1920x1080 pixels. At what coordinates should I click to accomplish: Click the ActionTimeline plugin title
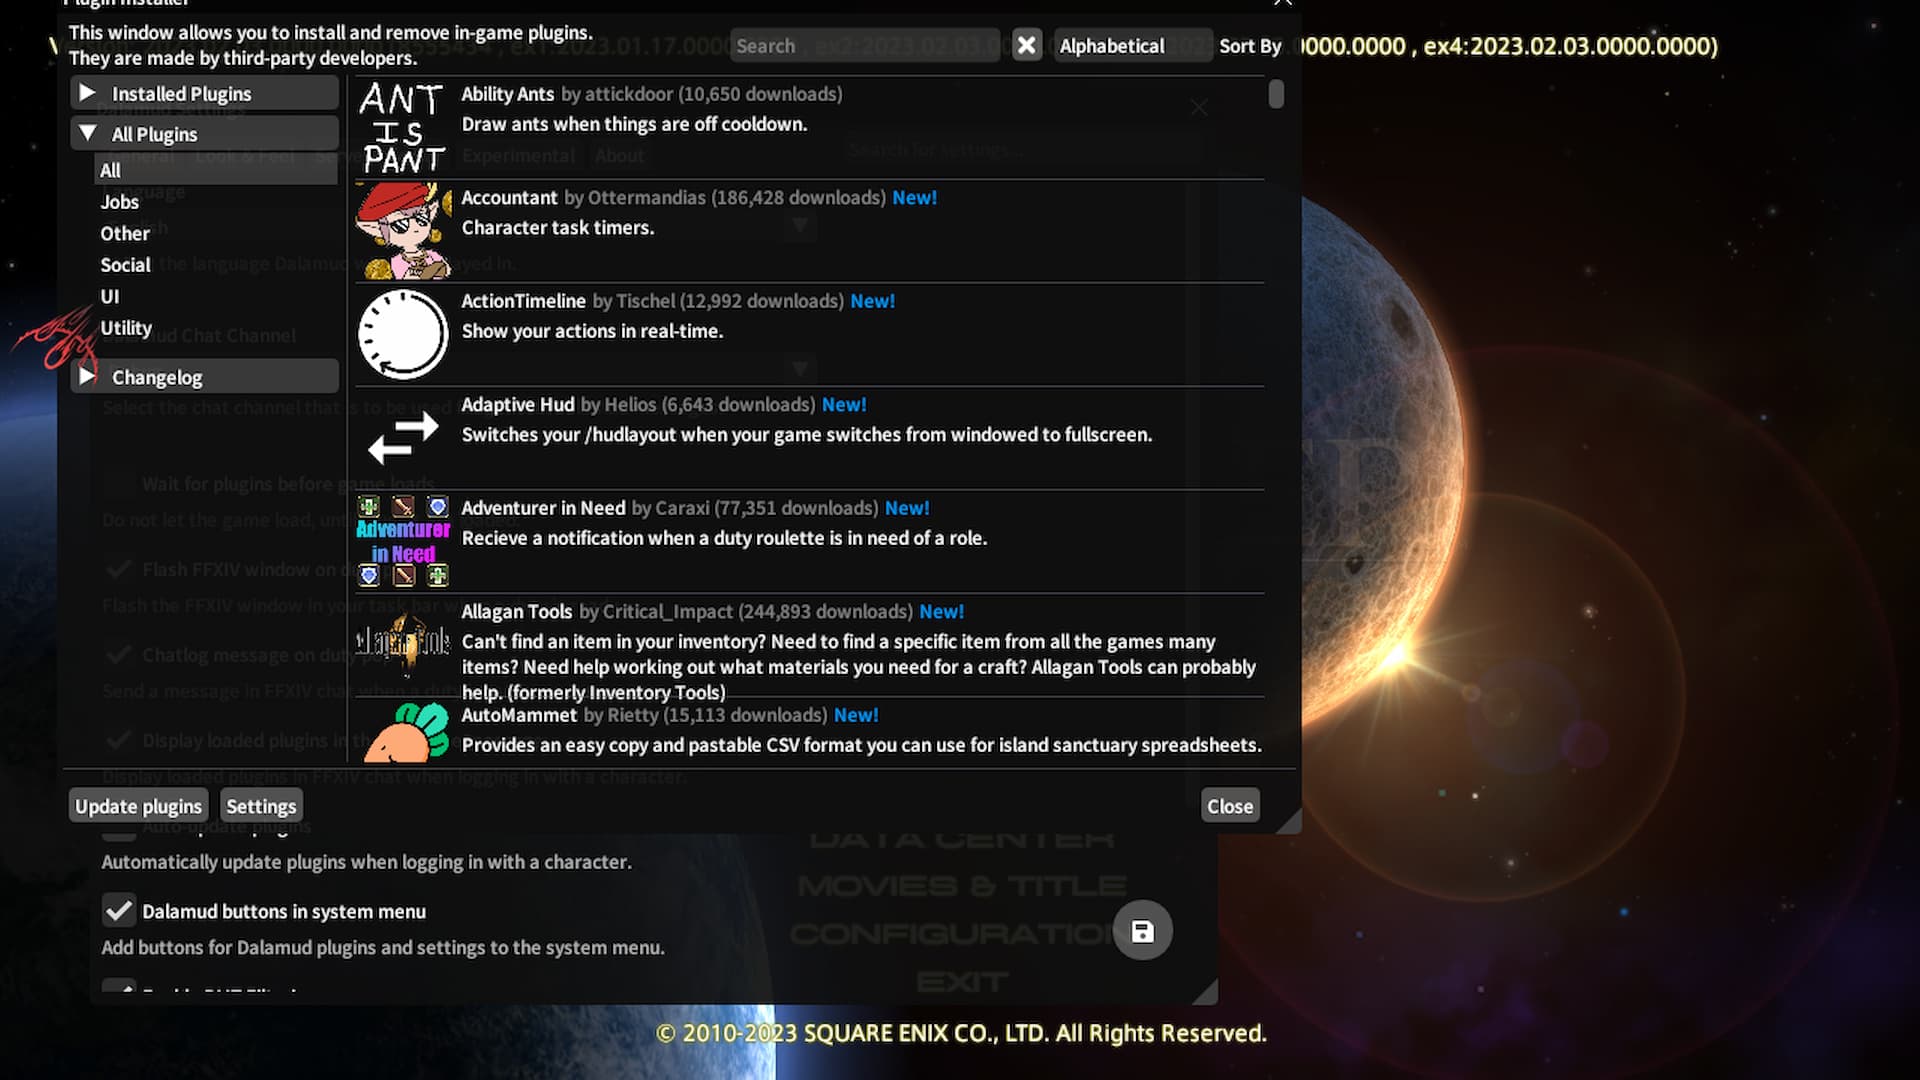tap(523, 301)
